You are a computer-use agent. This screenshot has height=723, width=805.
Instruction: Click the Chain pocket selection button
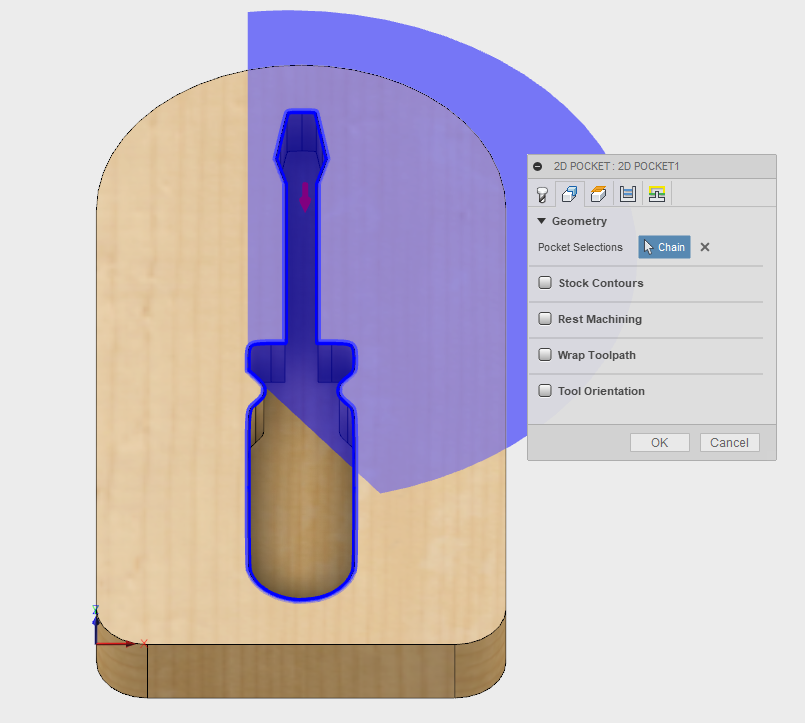664,247
